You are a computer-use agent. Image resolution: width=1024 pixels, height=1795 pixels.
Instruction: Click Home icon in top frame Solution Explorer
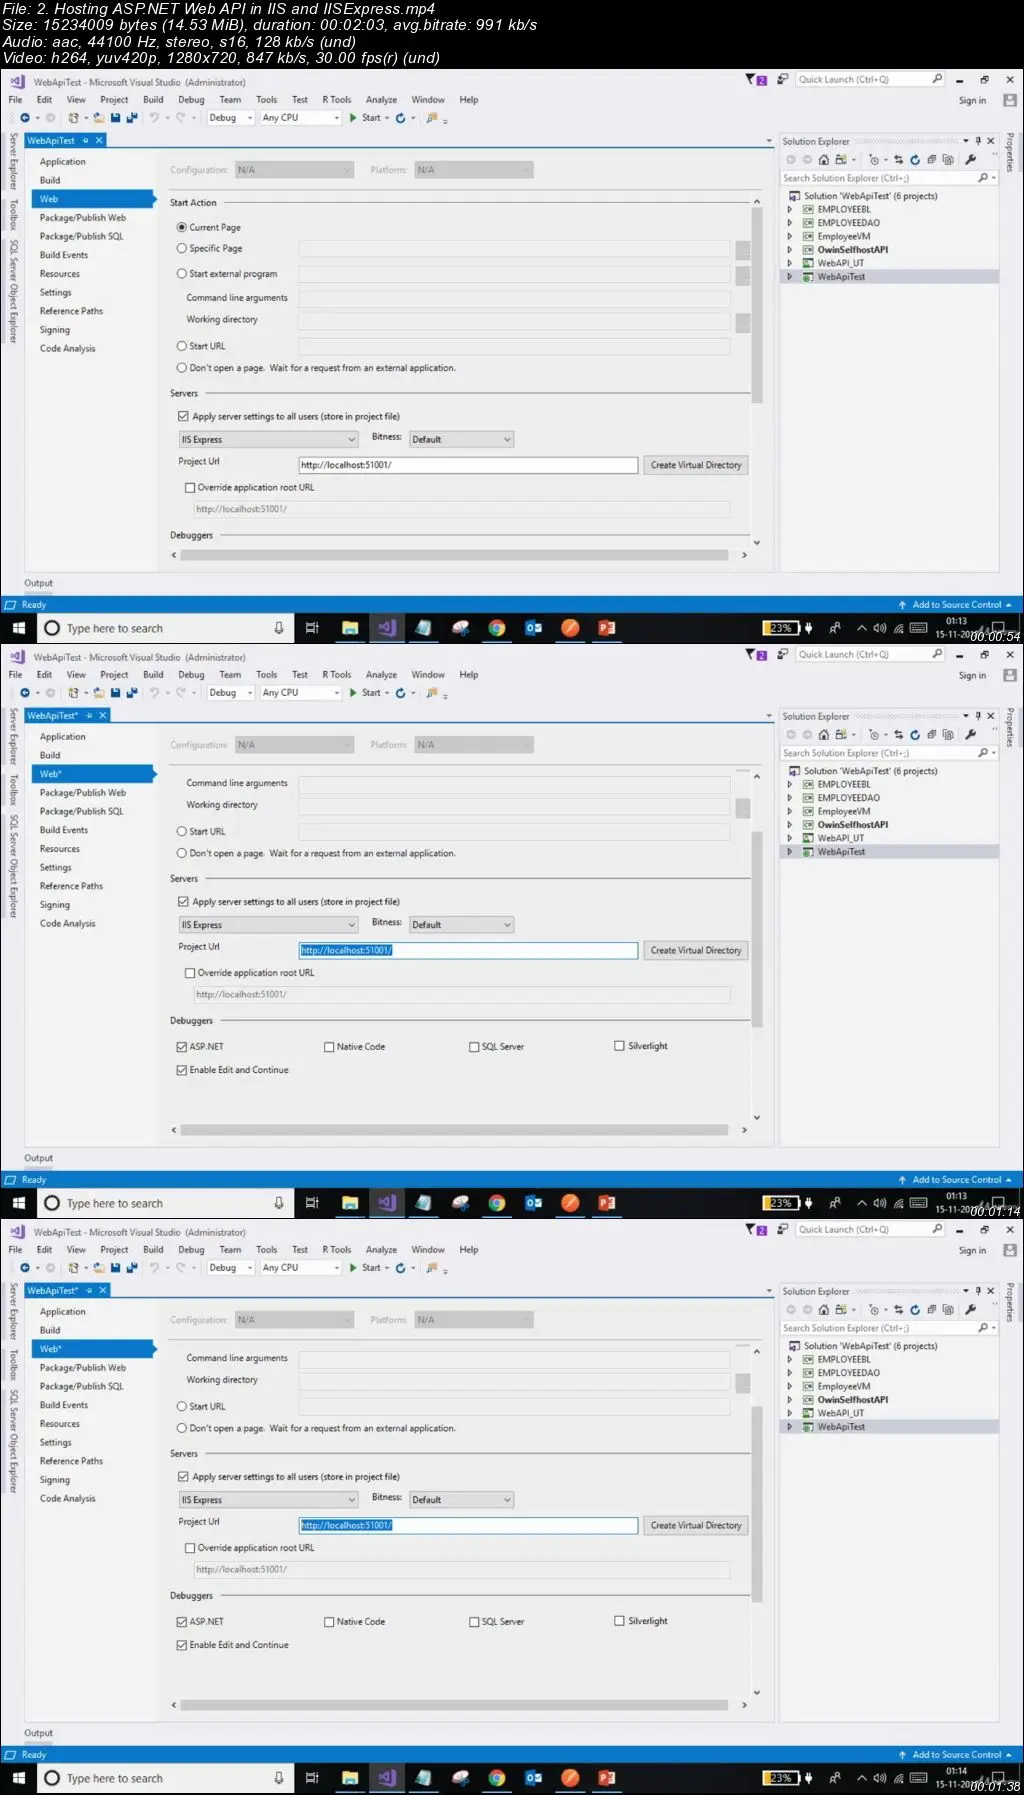click(823, 160)
